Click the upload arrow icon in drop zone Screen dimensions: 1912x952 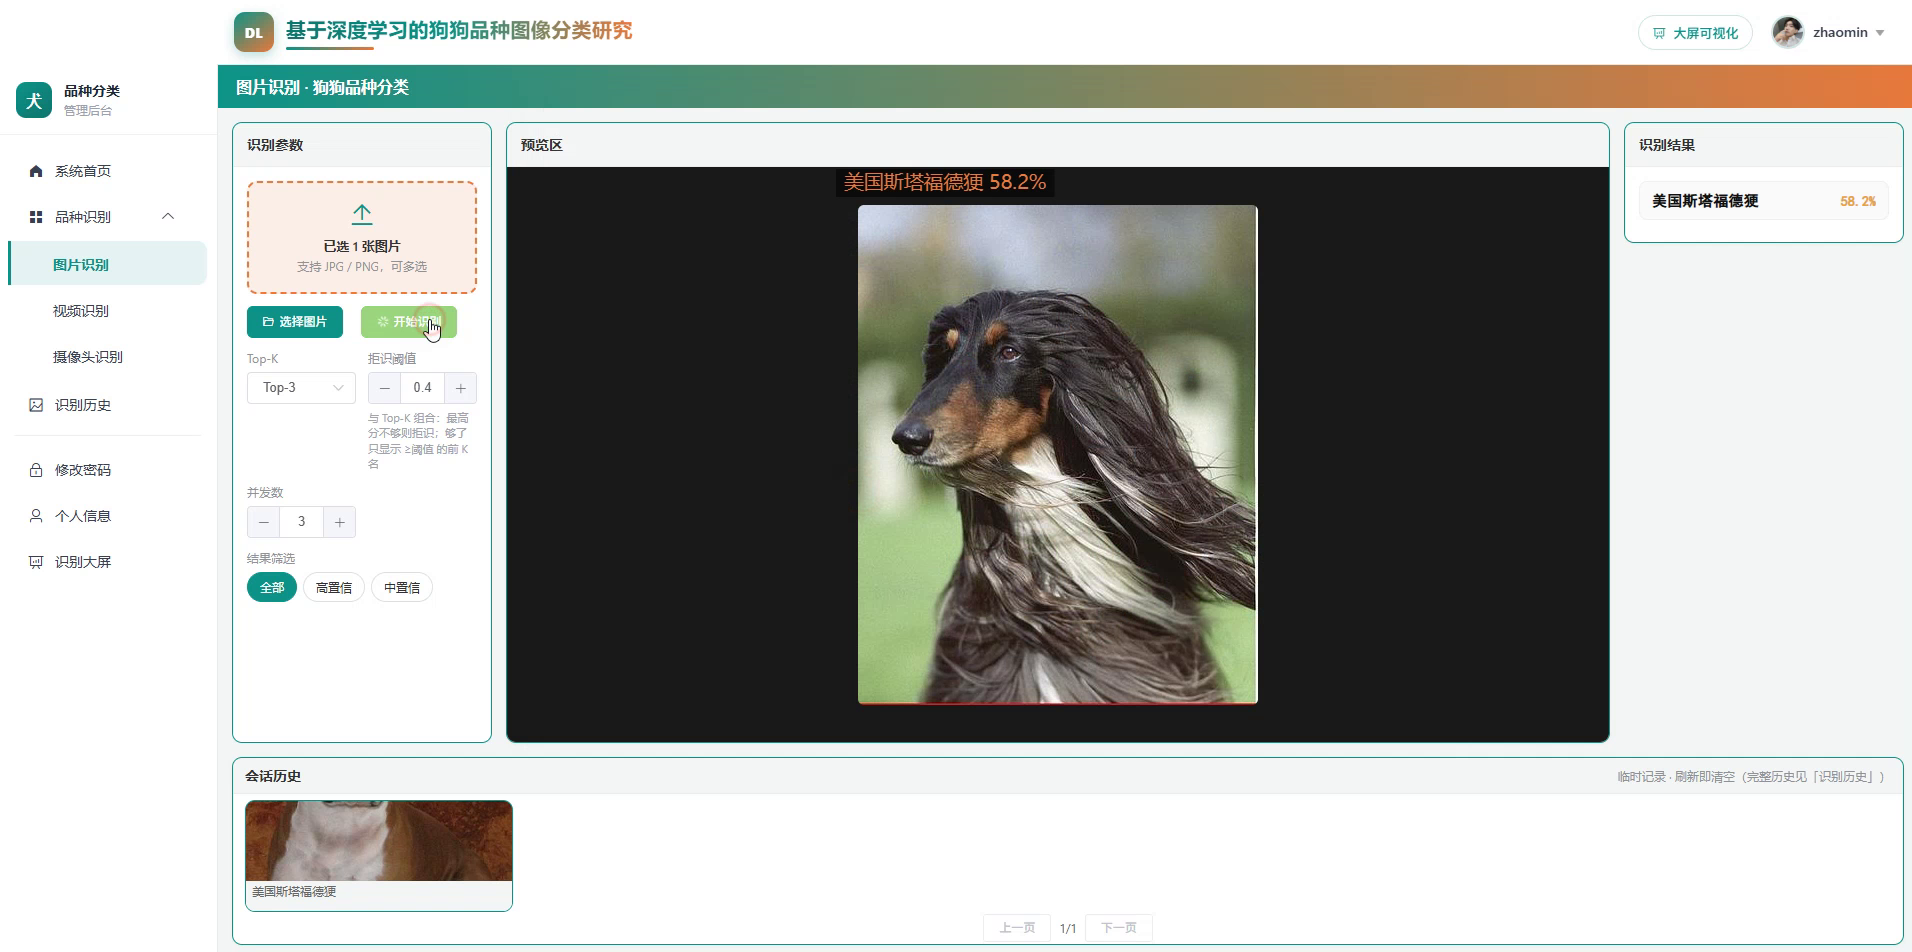click(362, 214)
